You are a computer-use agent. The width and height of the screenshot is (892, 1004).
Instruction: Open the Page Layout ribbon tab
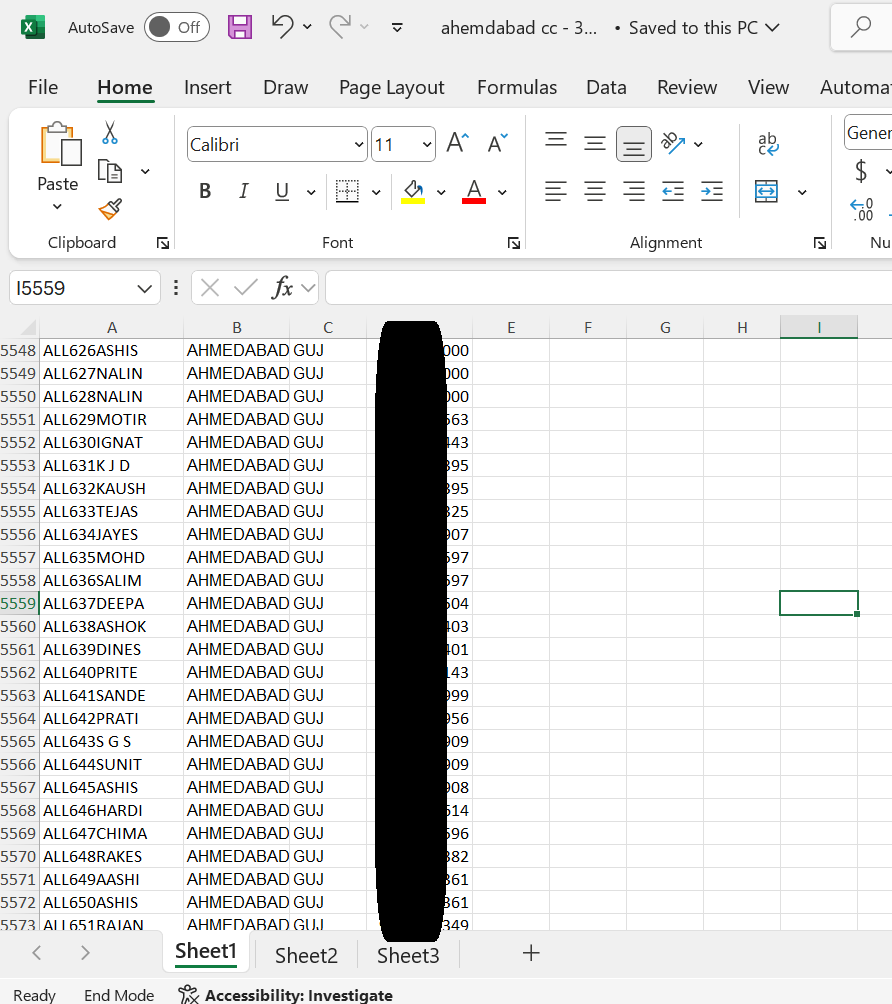click(391, 88)
